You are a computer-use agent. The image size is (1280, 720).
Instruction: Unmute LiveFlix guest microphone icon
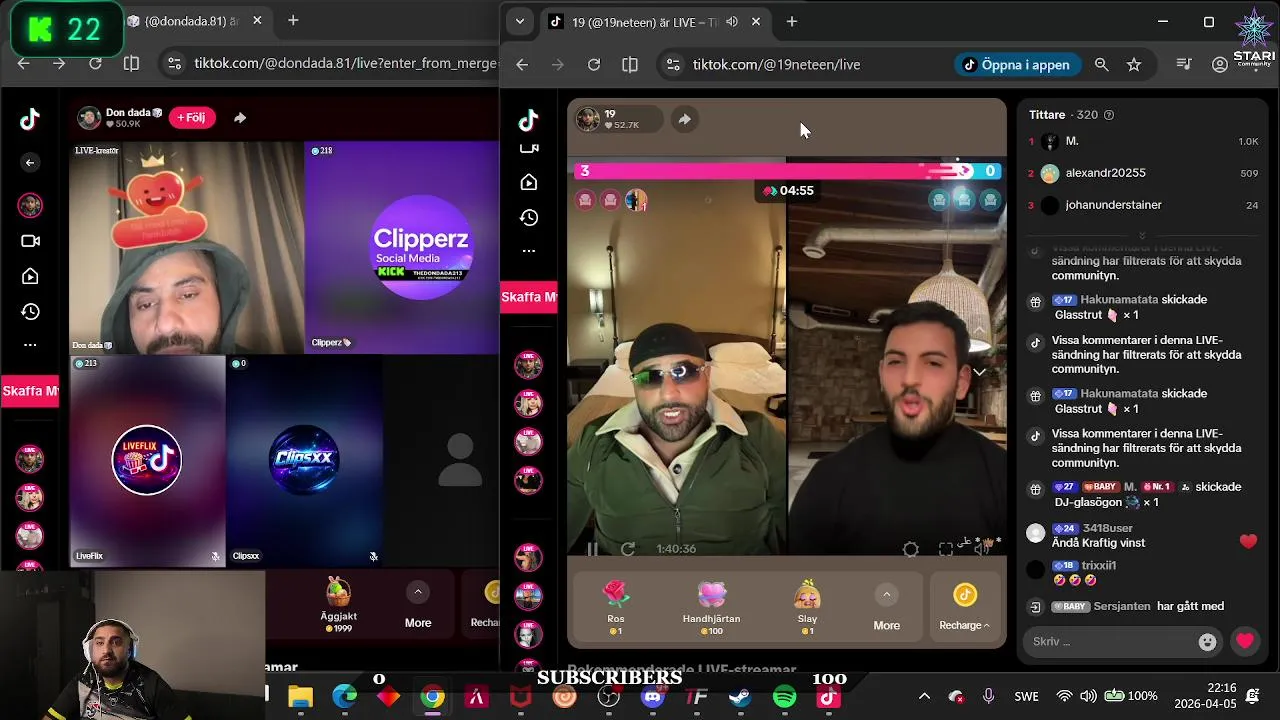(215, 556)
